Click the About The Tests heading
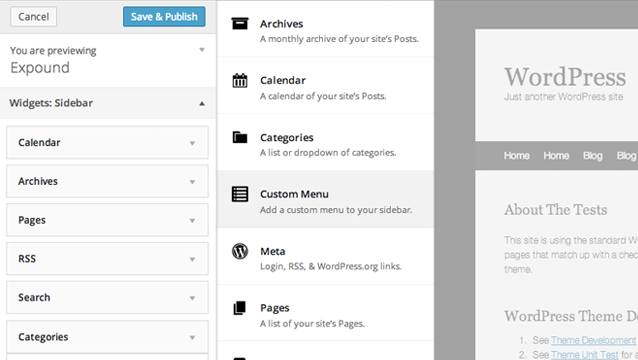Viewport: 638px width, 360px height. [555, 210]
